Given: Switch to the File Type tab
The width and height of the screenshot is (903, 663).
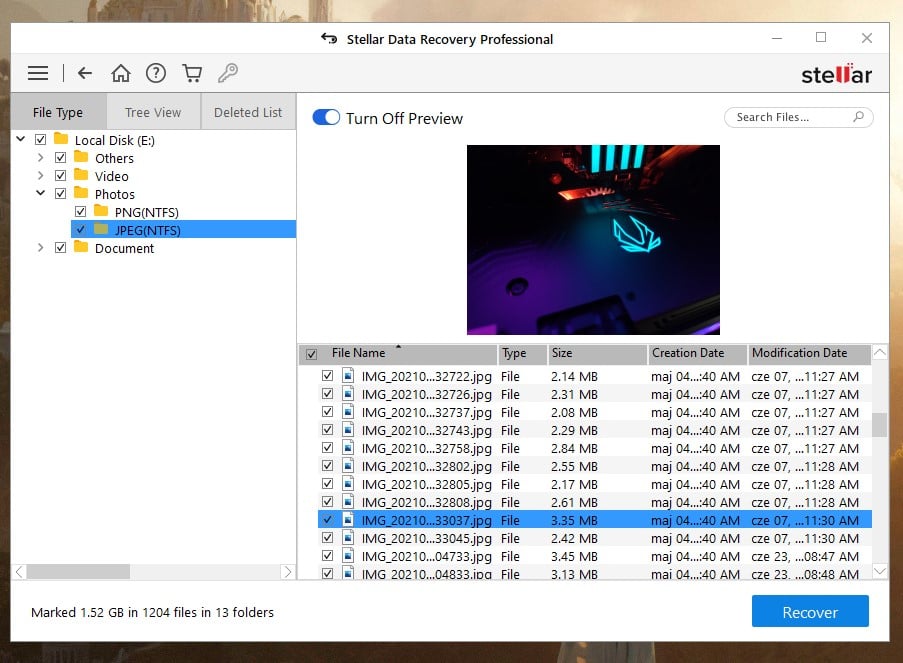Looking at the screenshot, I should coord(58,112).
